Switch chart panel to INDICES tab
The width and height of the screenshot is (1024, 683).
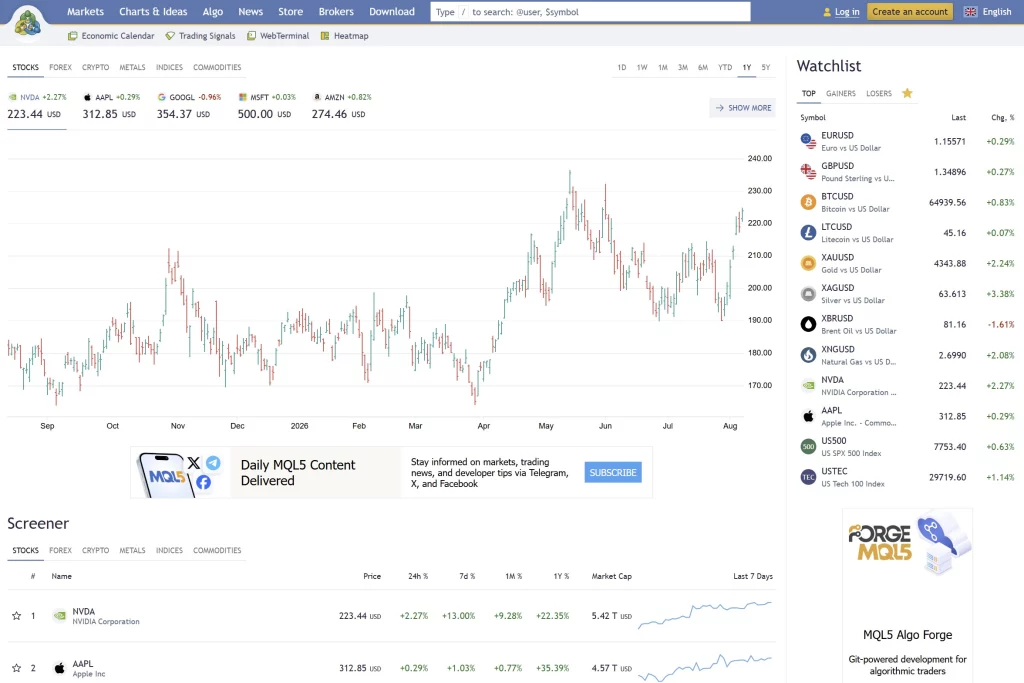[x=169, y=67]
